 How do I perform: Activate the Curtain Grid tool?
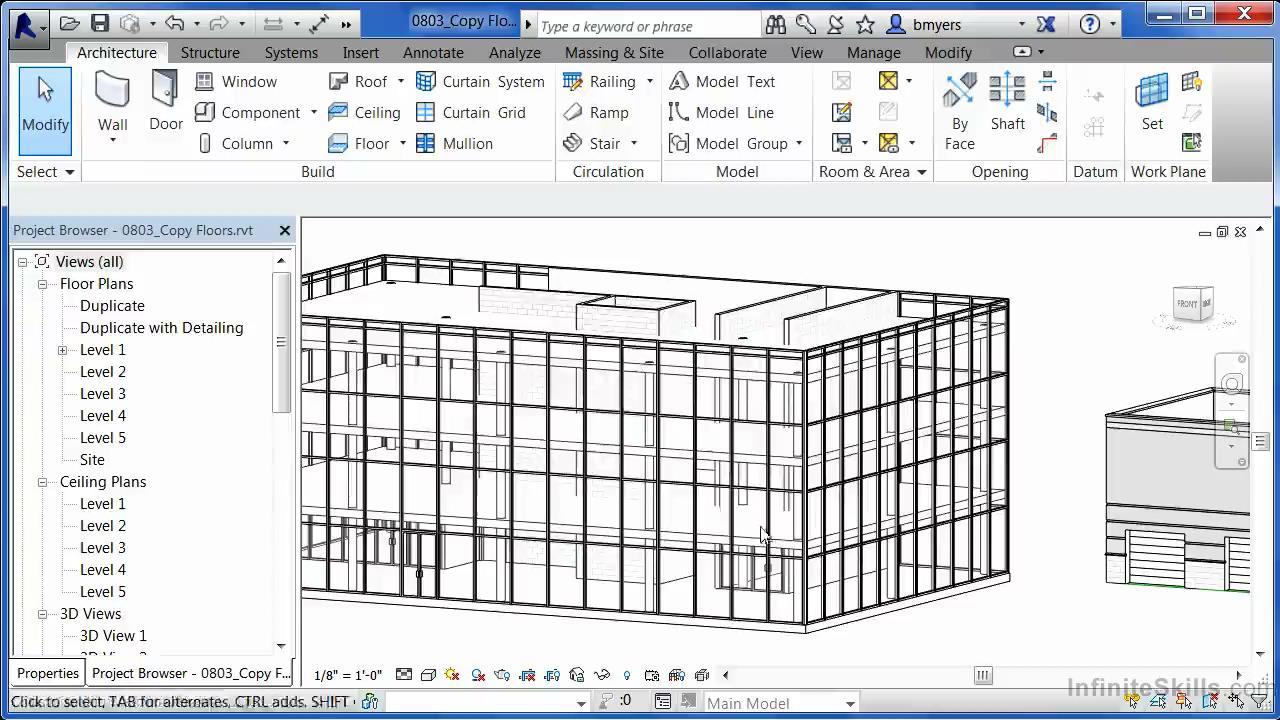470,113
